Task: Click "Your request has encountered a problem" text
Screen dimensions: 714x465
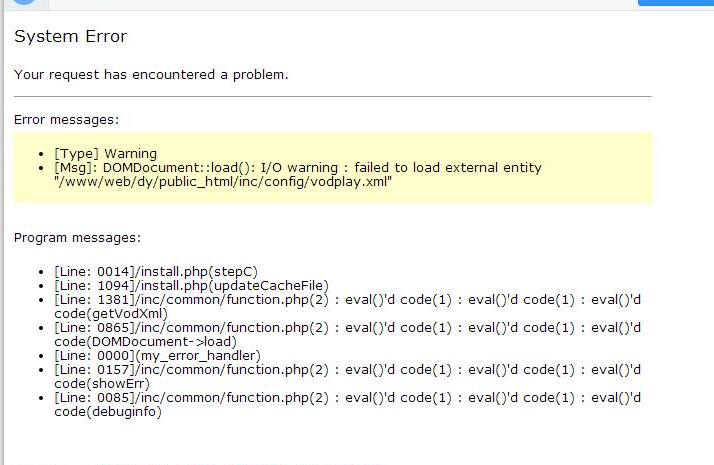Action: [x=151, y=74]
